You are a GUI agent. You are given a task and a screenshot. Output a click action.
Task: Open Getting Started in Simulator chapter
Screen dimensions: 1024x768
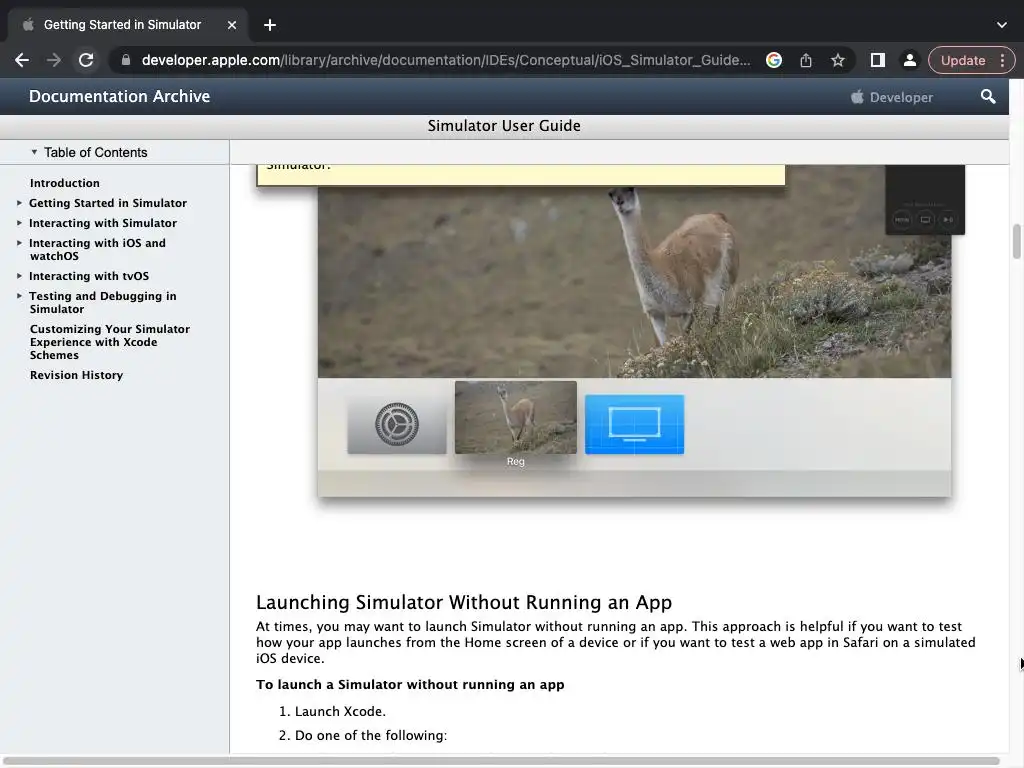pos(108,203)
